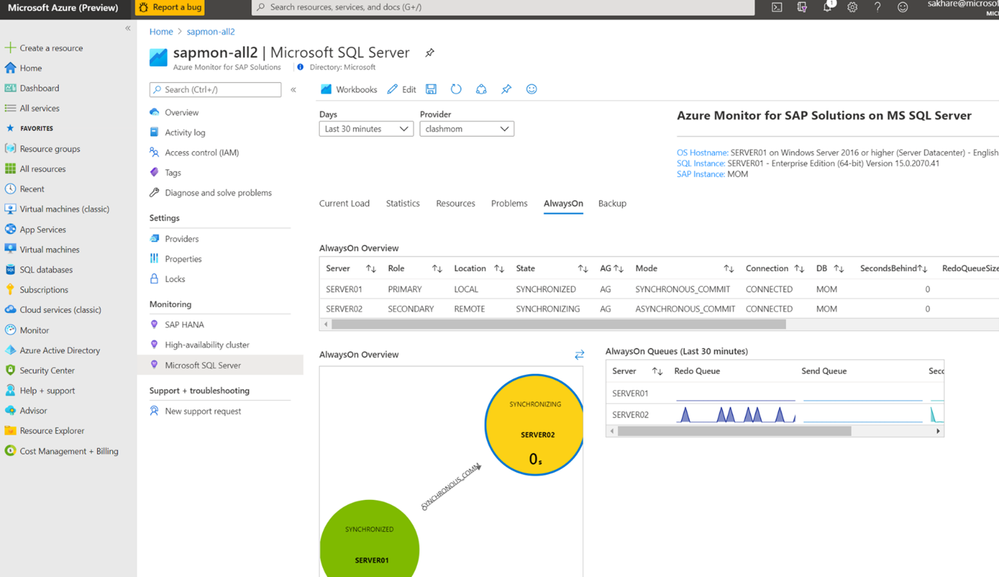Refresh the workbook with refresh icon
Viewport: 999px width, 577px height.
coord(456,89)
